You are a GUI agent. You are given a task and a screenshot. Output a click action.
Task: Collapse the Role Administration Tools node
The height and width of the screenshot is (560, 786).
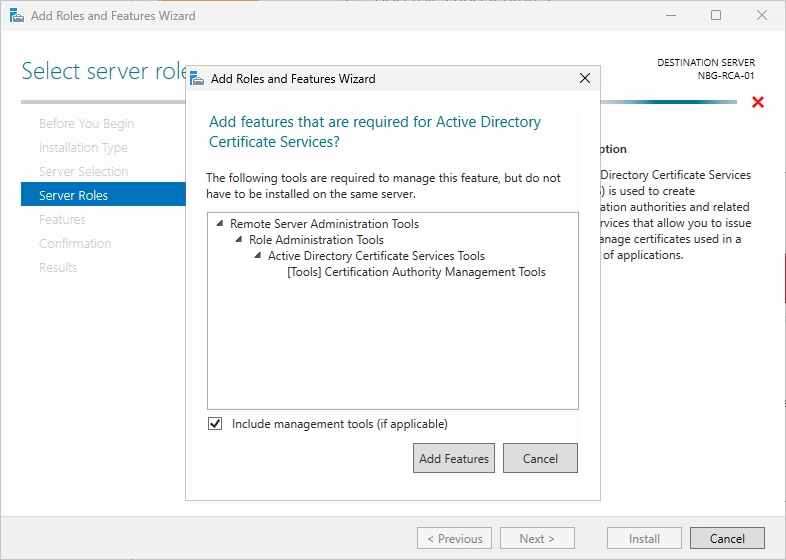click(x=239, y=240)
